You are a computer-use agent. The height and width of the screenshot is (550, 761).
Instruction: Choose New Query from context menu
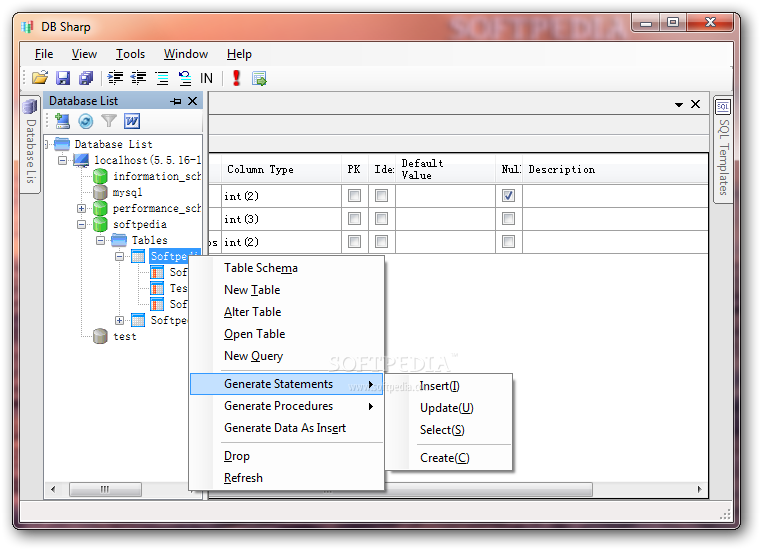click(286, 356)
